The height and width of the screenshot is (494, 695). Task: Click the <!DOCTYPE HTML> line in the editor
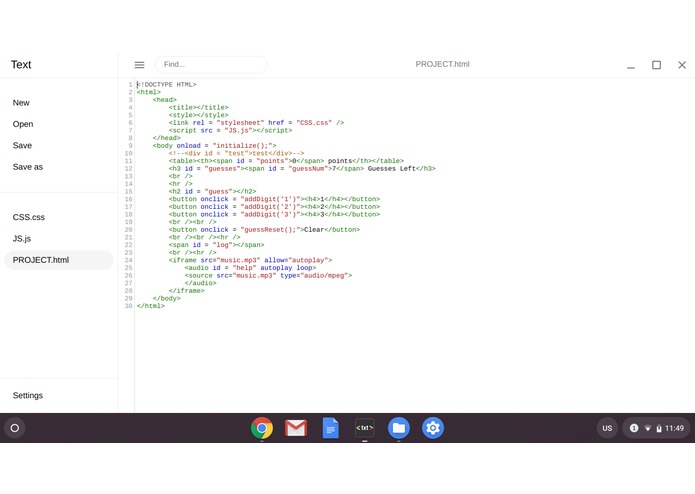(x=167, y=85)
